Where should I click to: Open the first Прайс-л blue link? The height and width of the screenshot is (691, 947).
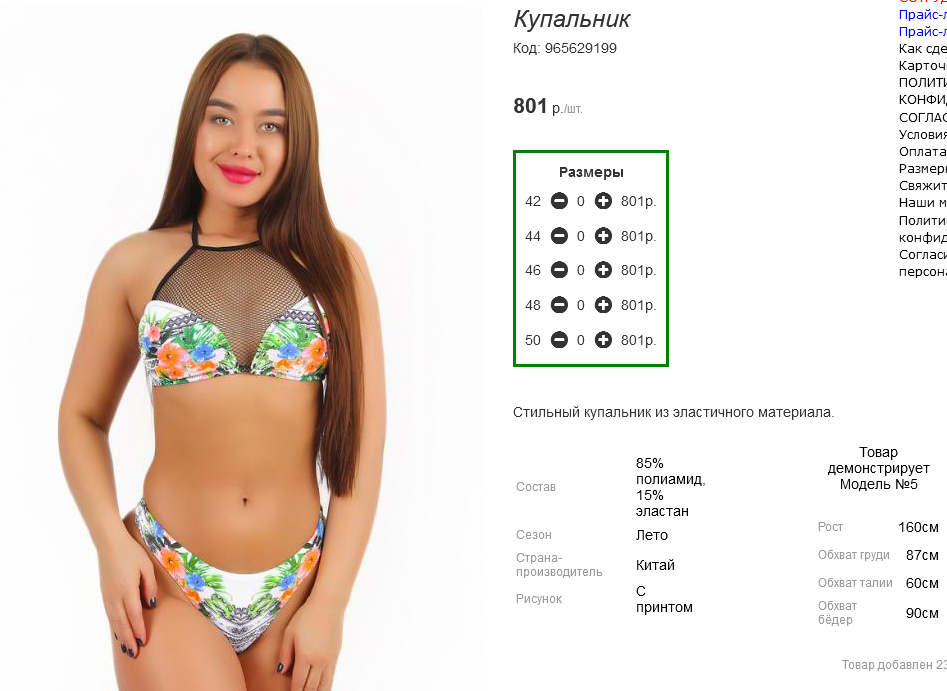[x=922, y=15]
